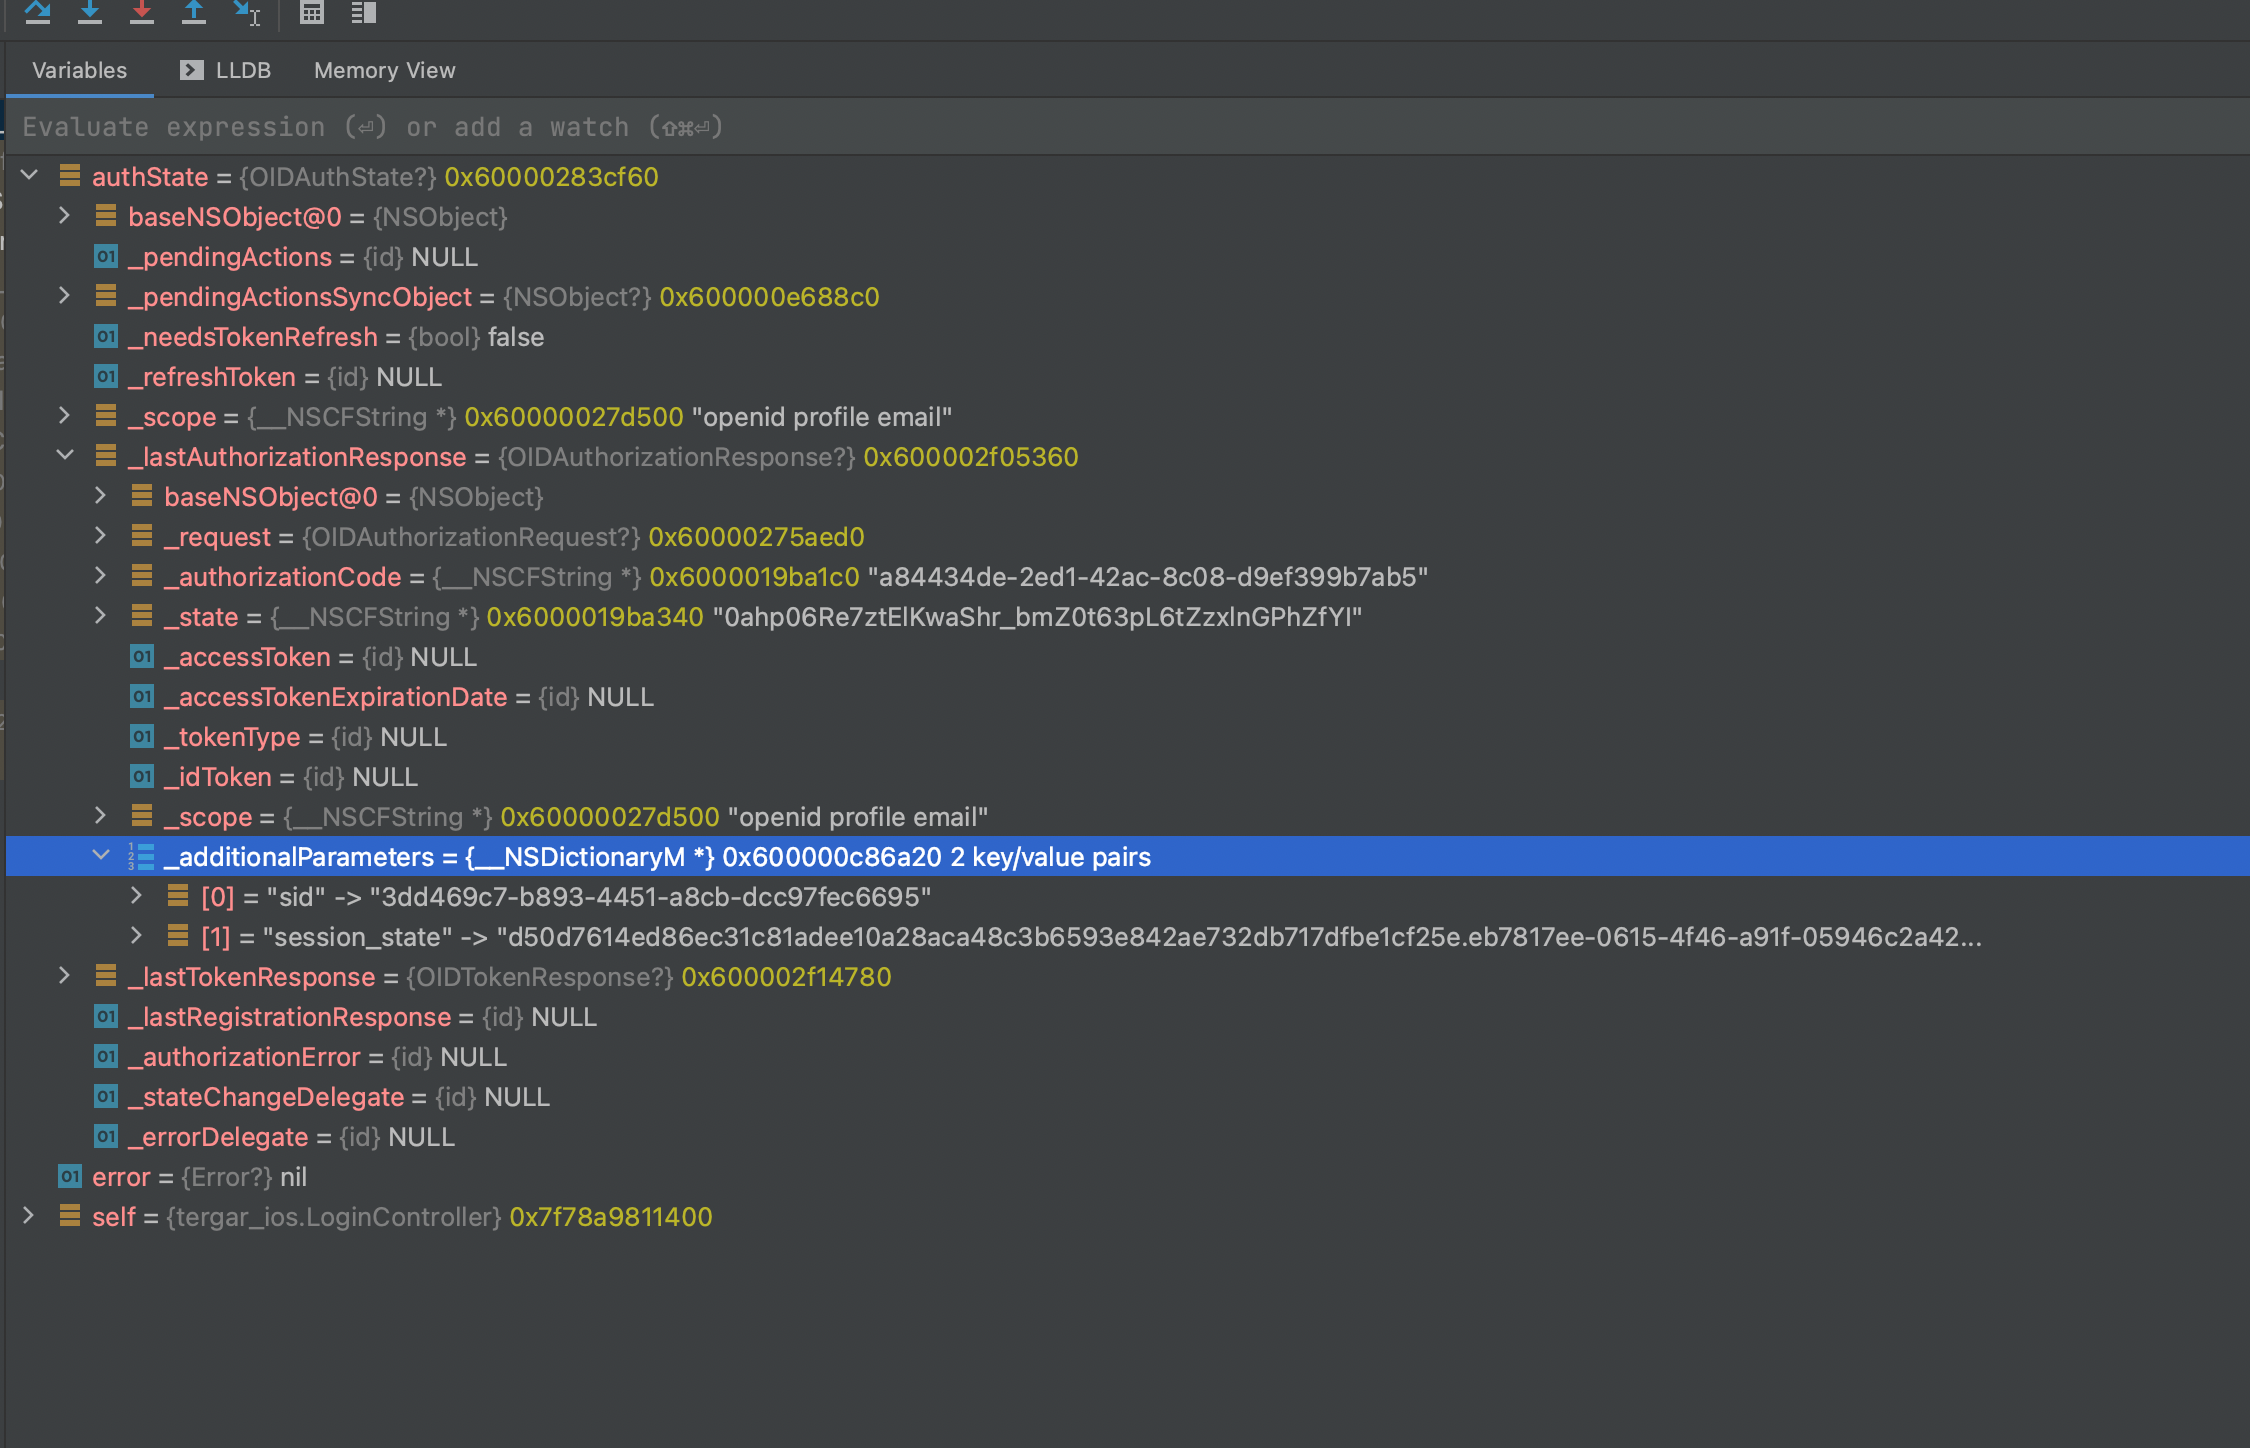
Task: Select the session_state dictionary entry
Action: pos(1090,937)
